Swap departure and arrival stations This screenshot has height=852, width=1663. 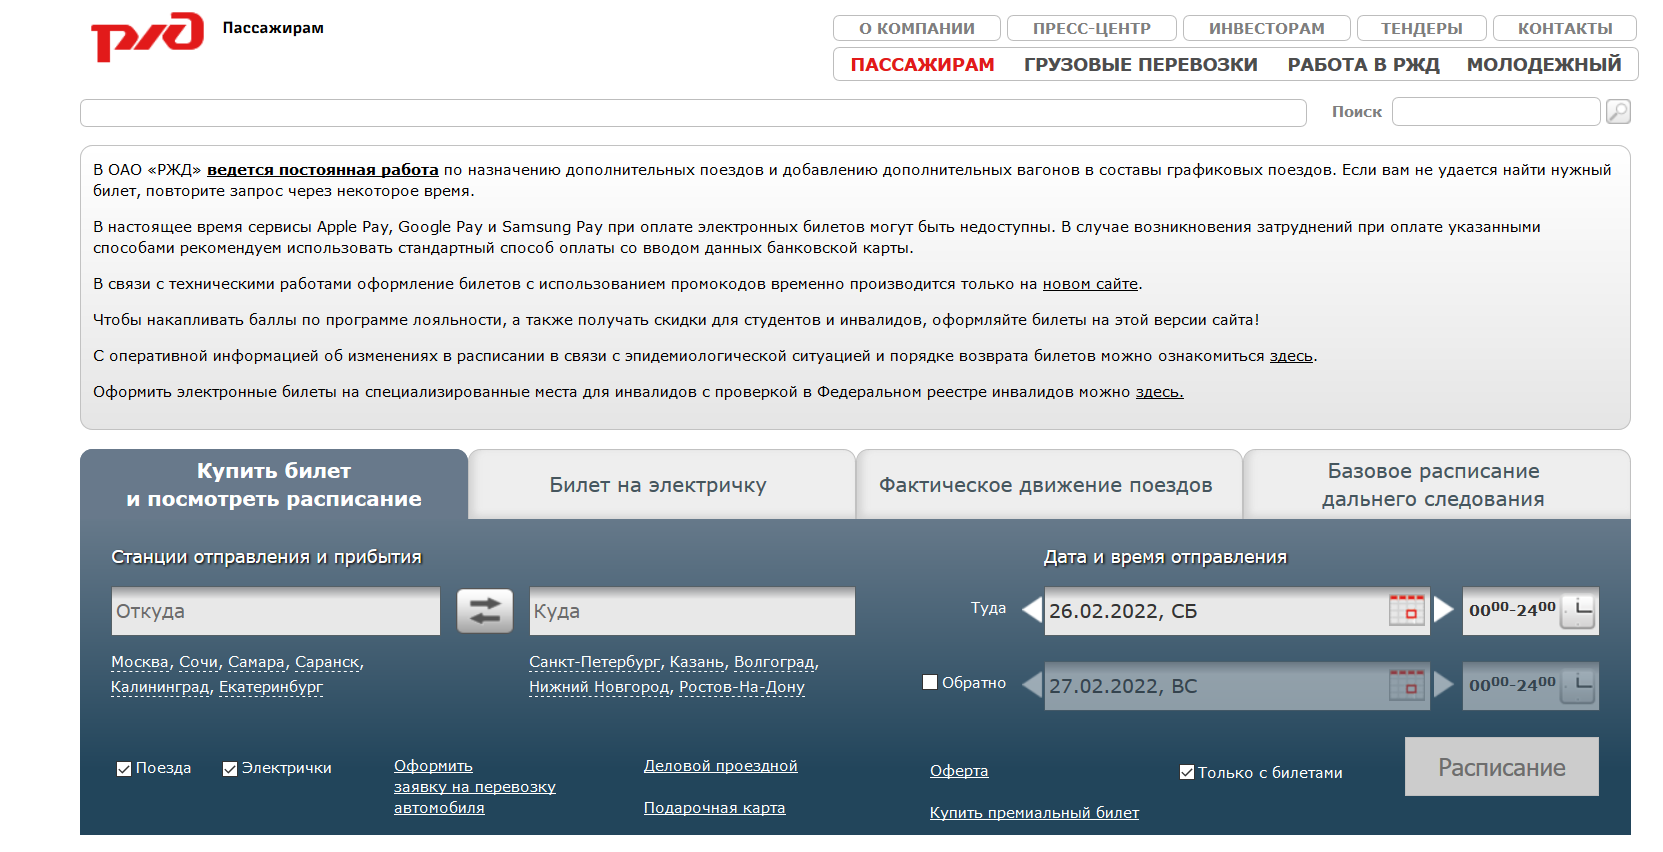pyautogui.click(x=485, y=611)
